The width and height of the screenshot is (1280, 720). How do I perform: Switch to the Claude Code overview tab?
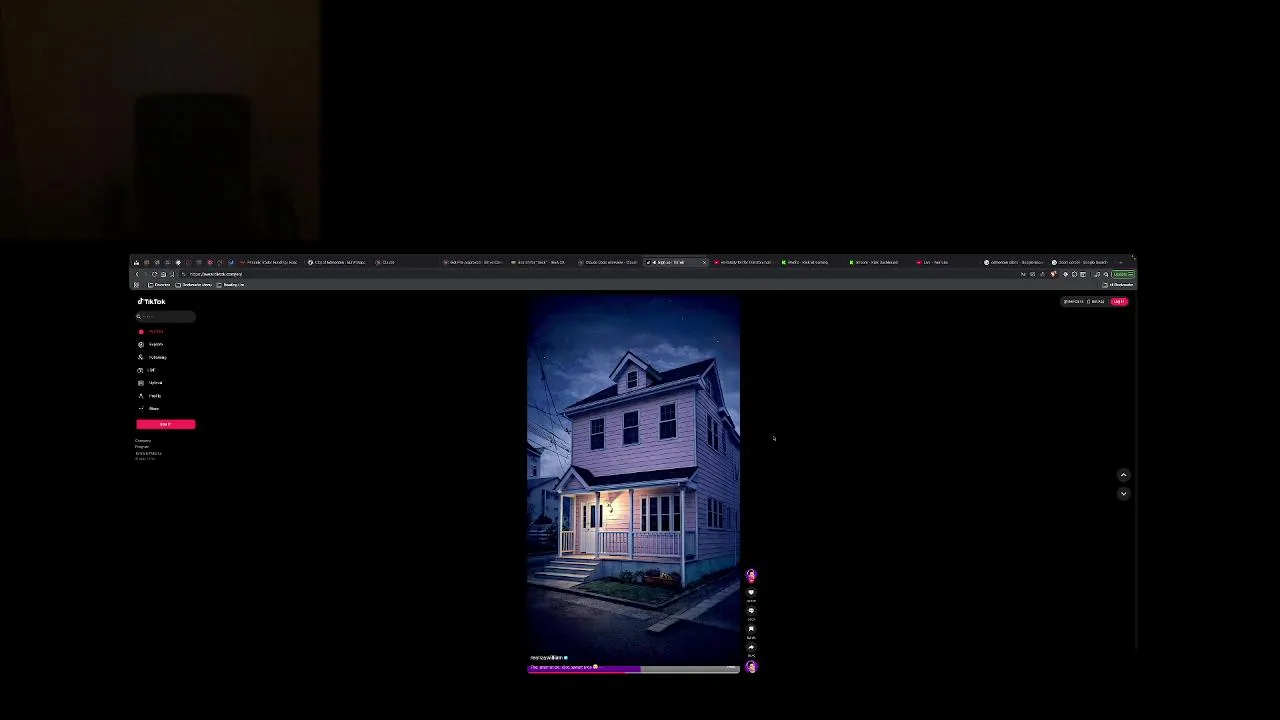coord(608,262)
